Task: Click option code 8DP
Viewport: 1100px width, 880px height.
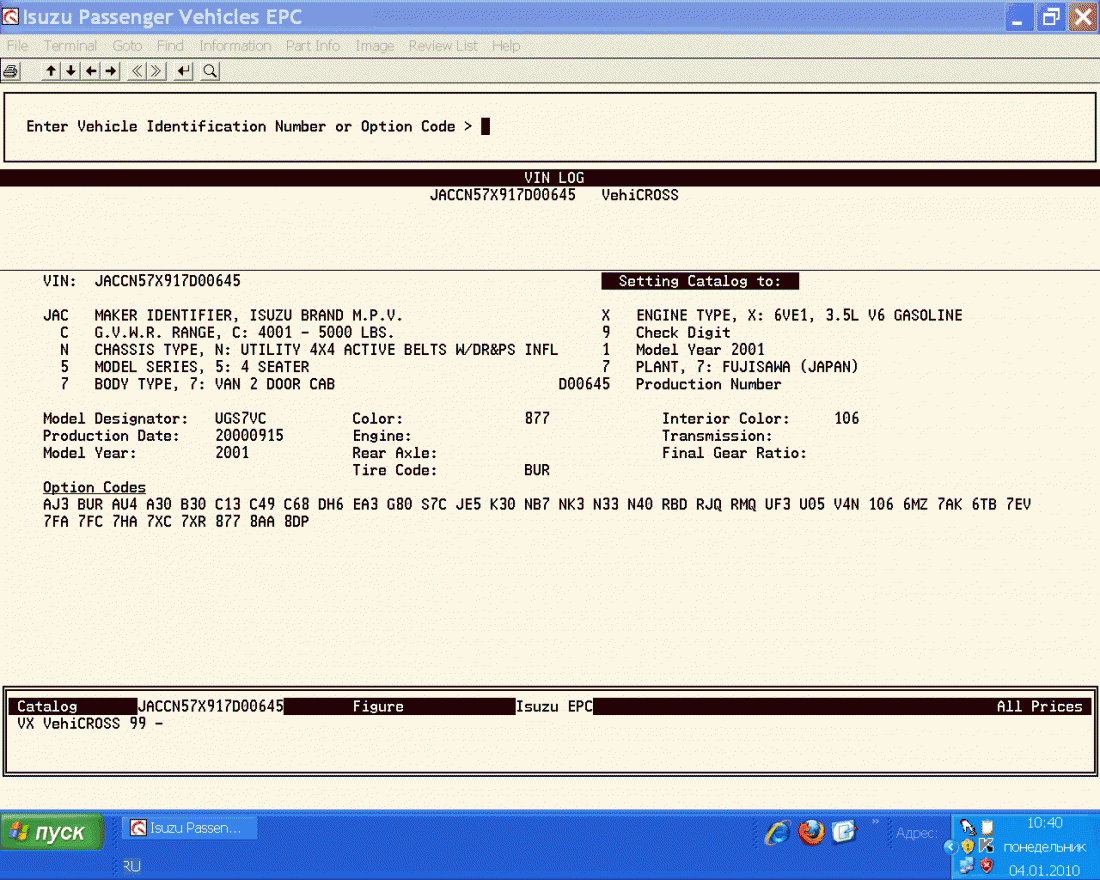Action: click(x=296, y=521)
